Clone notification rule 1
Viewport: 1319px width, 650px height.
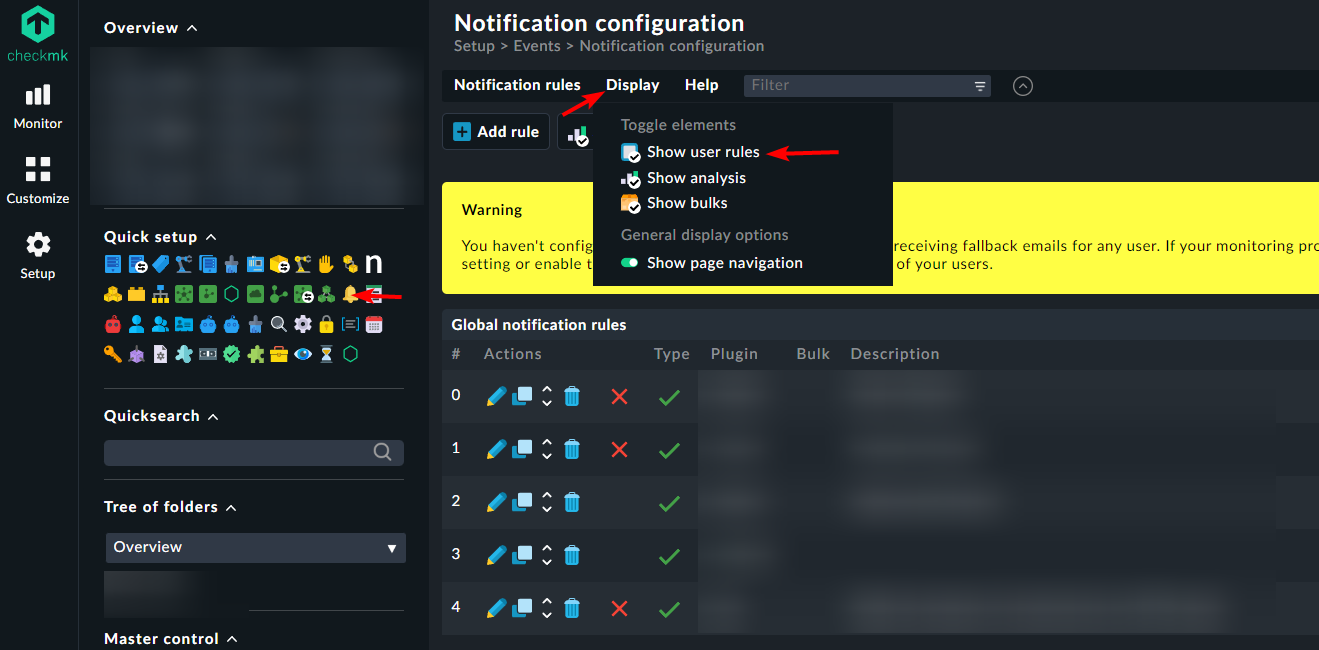pyautogui.click(x=522, y=449)
